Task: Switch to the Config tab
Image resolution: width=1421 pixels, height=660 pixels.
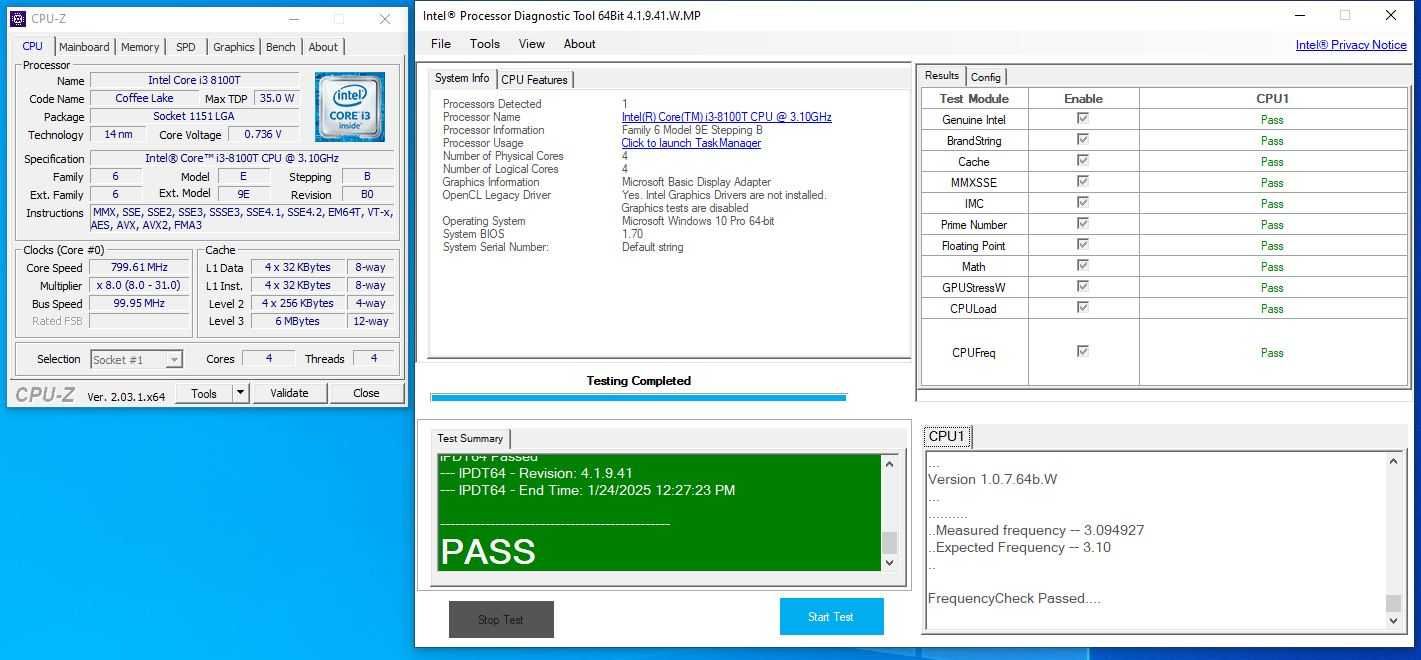Action: [x=986, y=77]
